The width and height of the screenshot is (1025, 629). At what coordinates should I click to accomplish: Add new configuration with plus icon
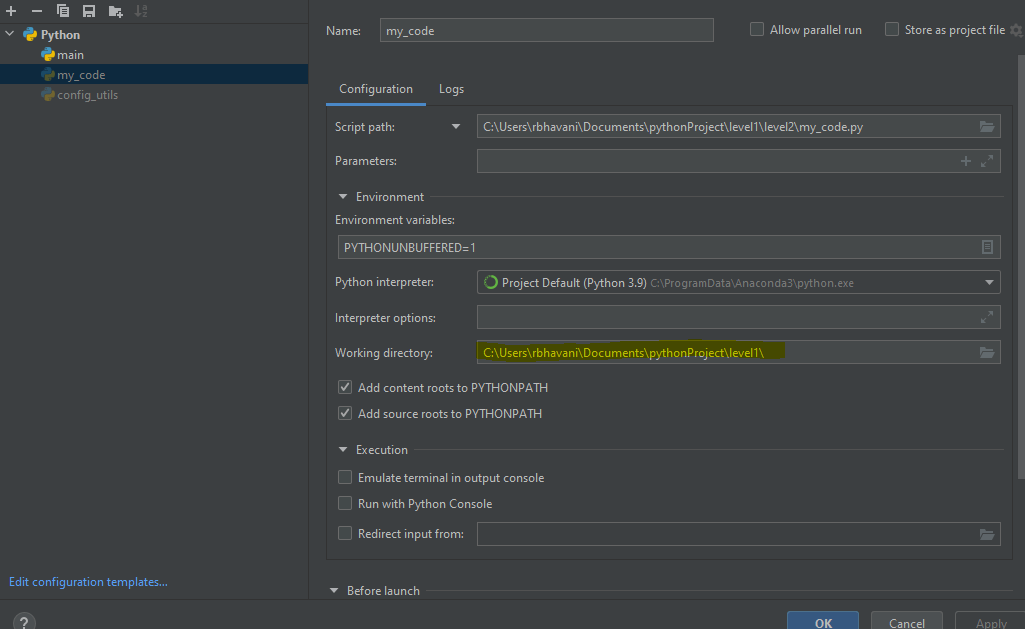point(11,11)
